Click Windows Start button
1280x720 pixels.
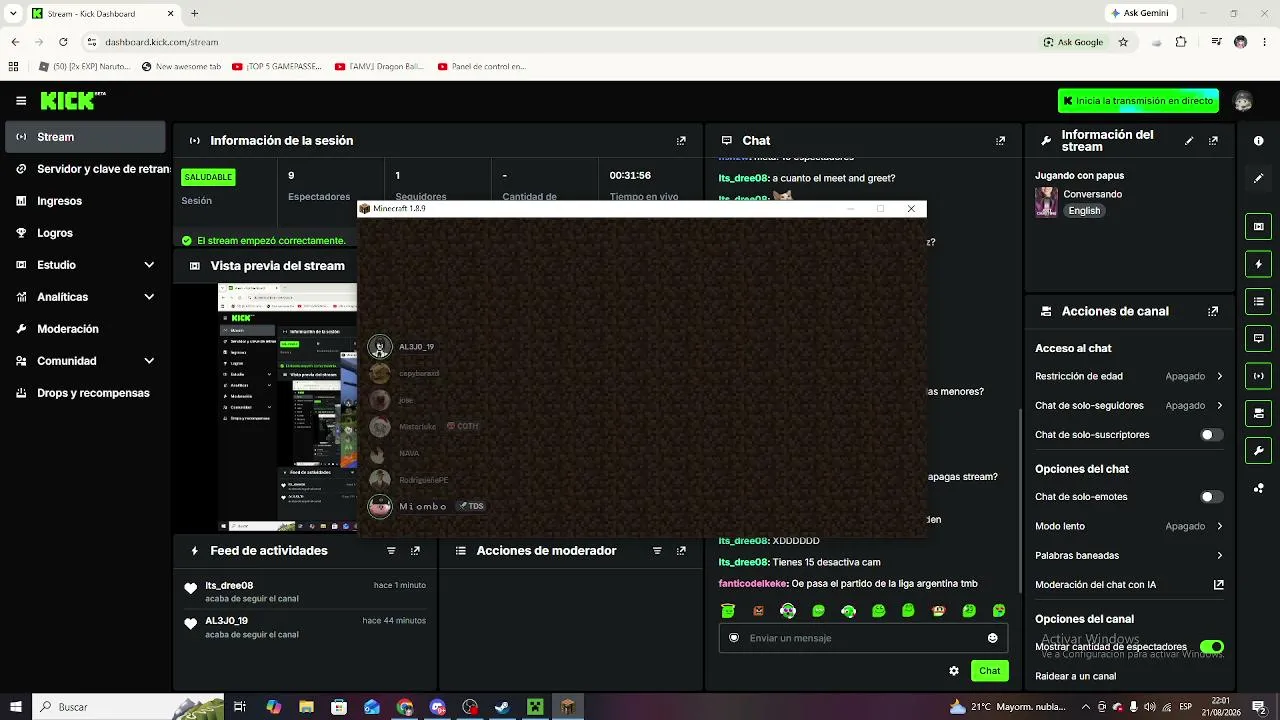coord(16,707)
